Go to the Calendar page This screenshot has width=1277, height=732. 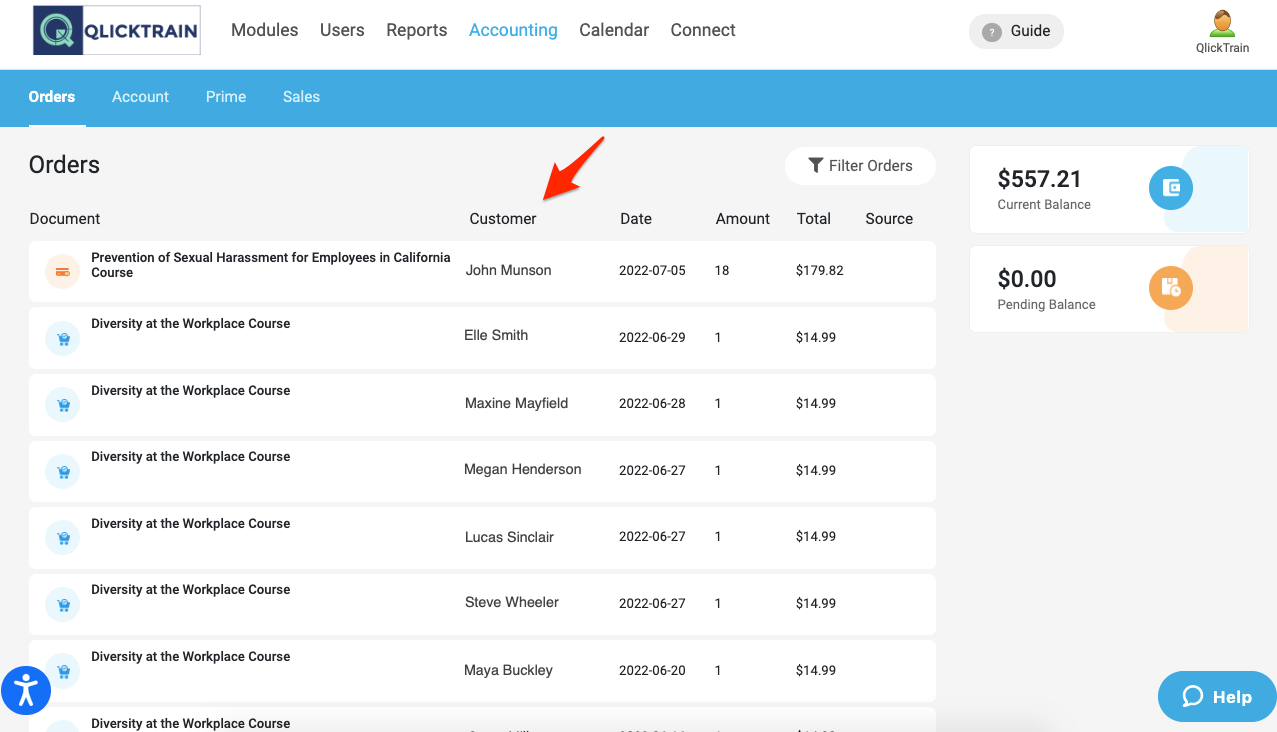coord(614,30)
